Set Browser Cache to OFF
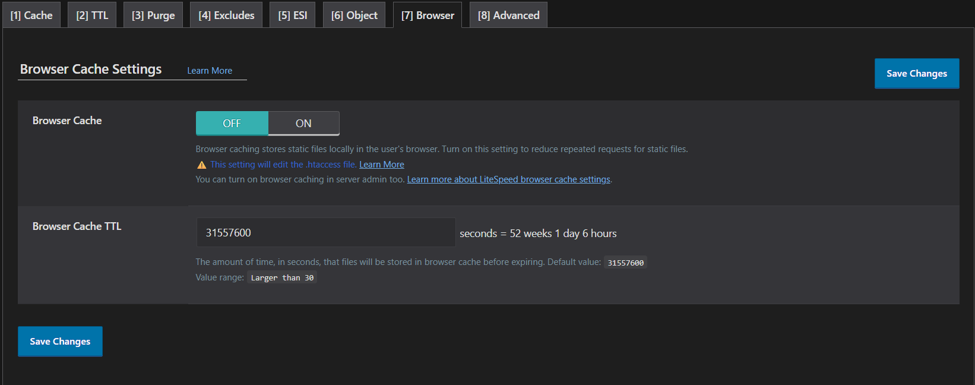The image size is (975, 385). 232,123
